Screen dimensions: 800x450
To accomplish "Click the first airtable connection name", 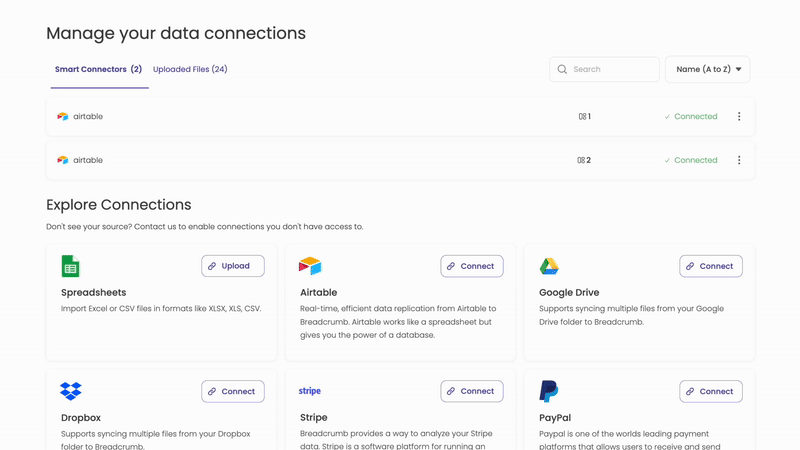I will [x=88, y=116].
